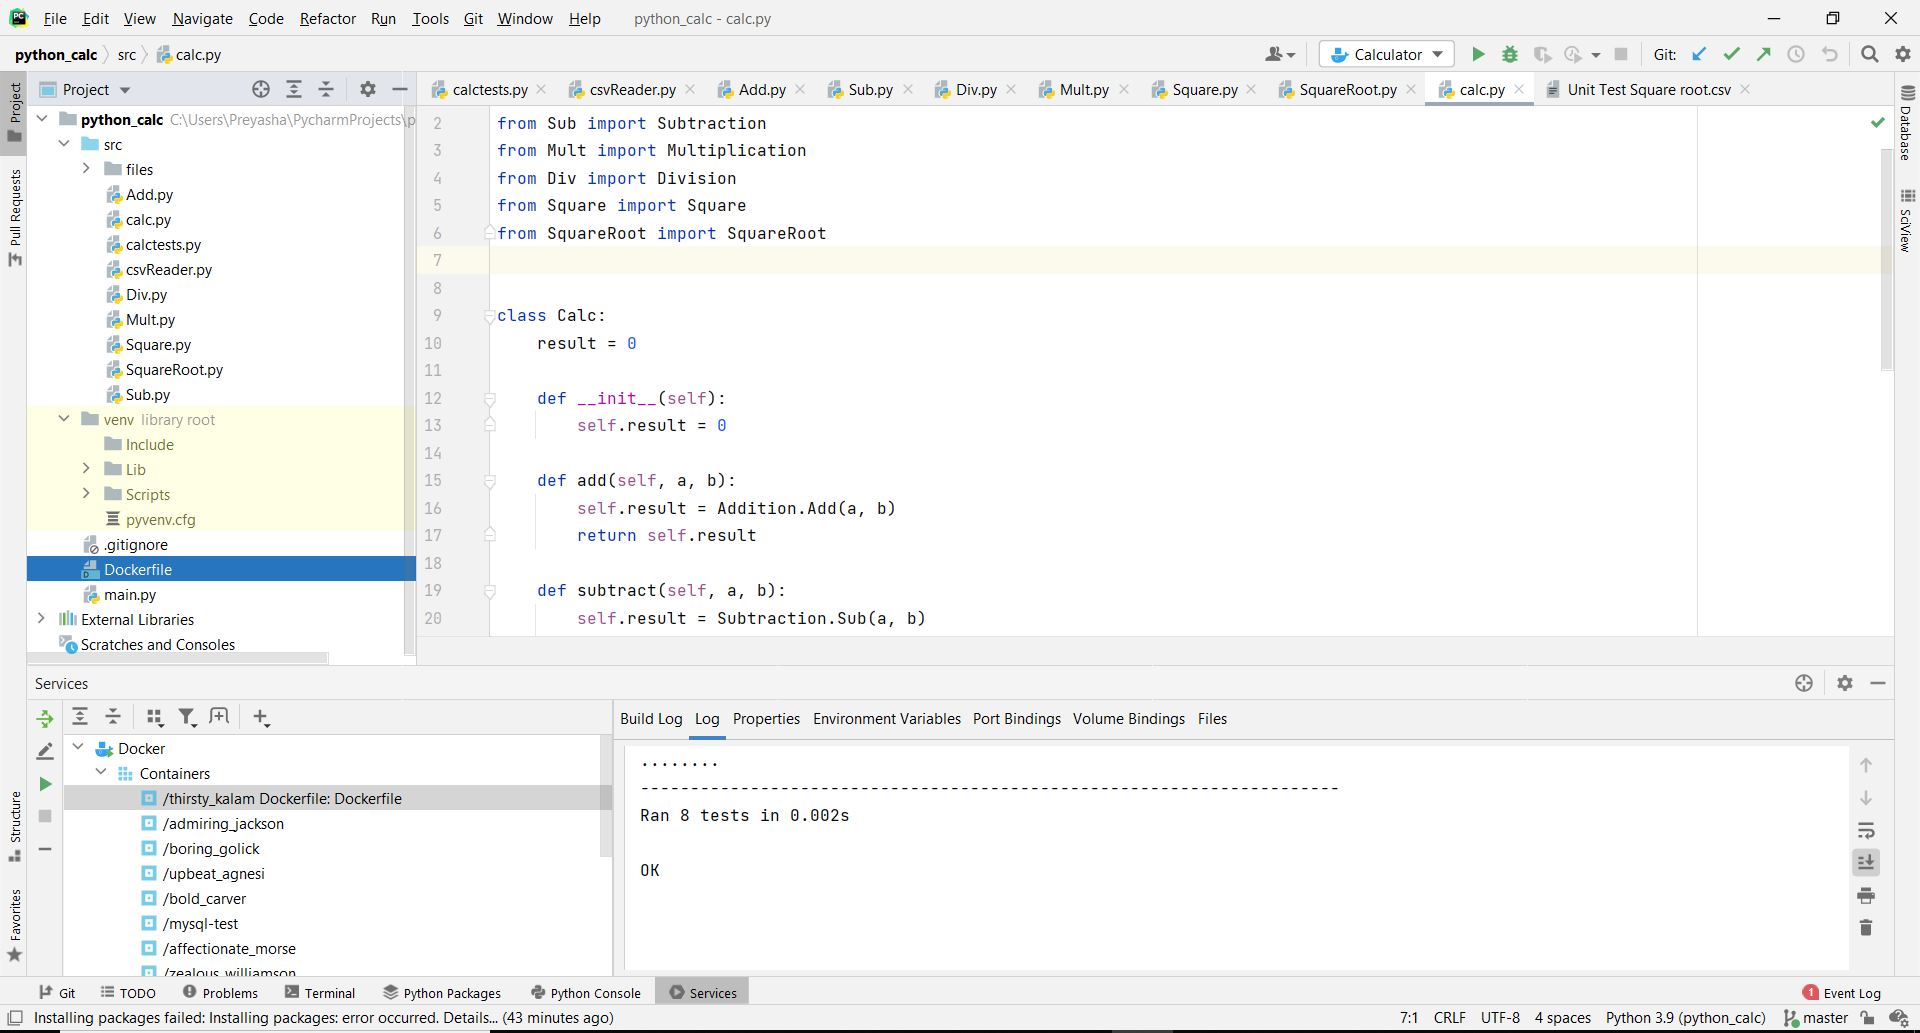
Task: Click the Services tree scrollbar
Action: tap(605, 796)
